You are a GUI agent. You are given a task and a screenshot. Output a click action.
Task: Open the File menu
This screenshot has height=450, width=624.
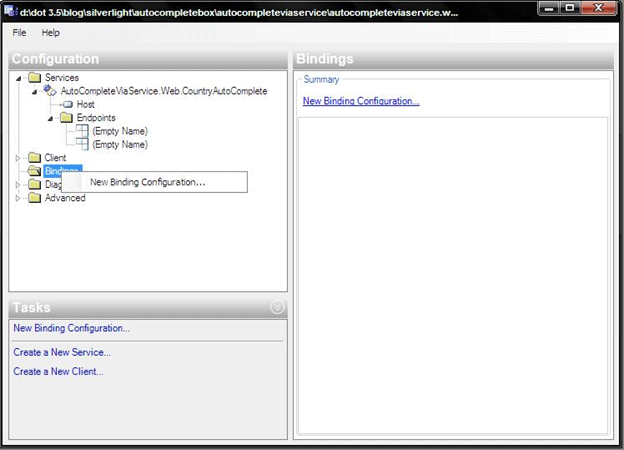(x=19, y=33)
